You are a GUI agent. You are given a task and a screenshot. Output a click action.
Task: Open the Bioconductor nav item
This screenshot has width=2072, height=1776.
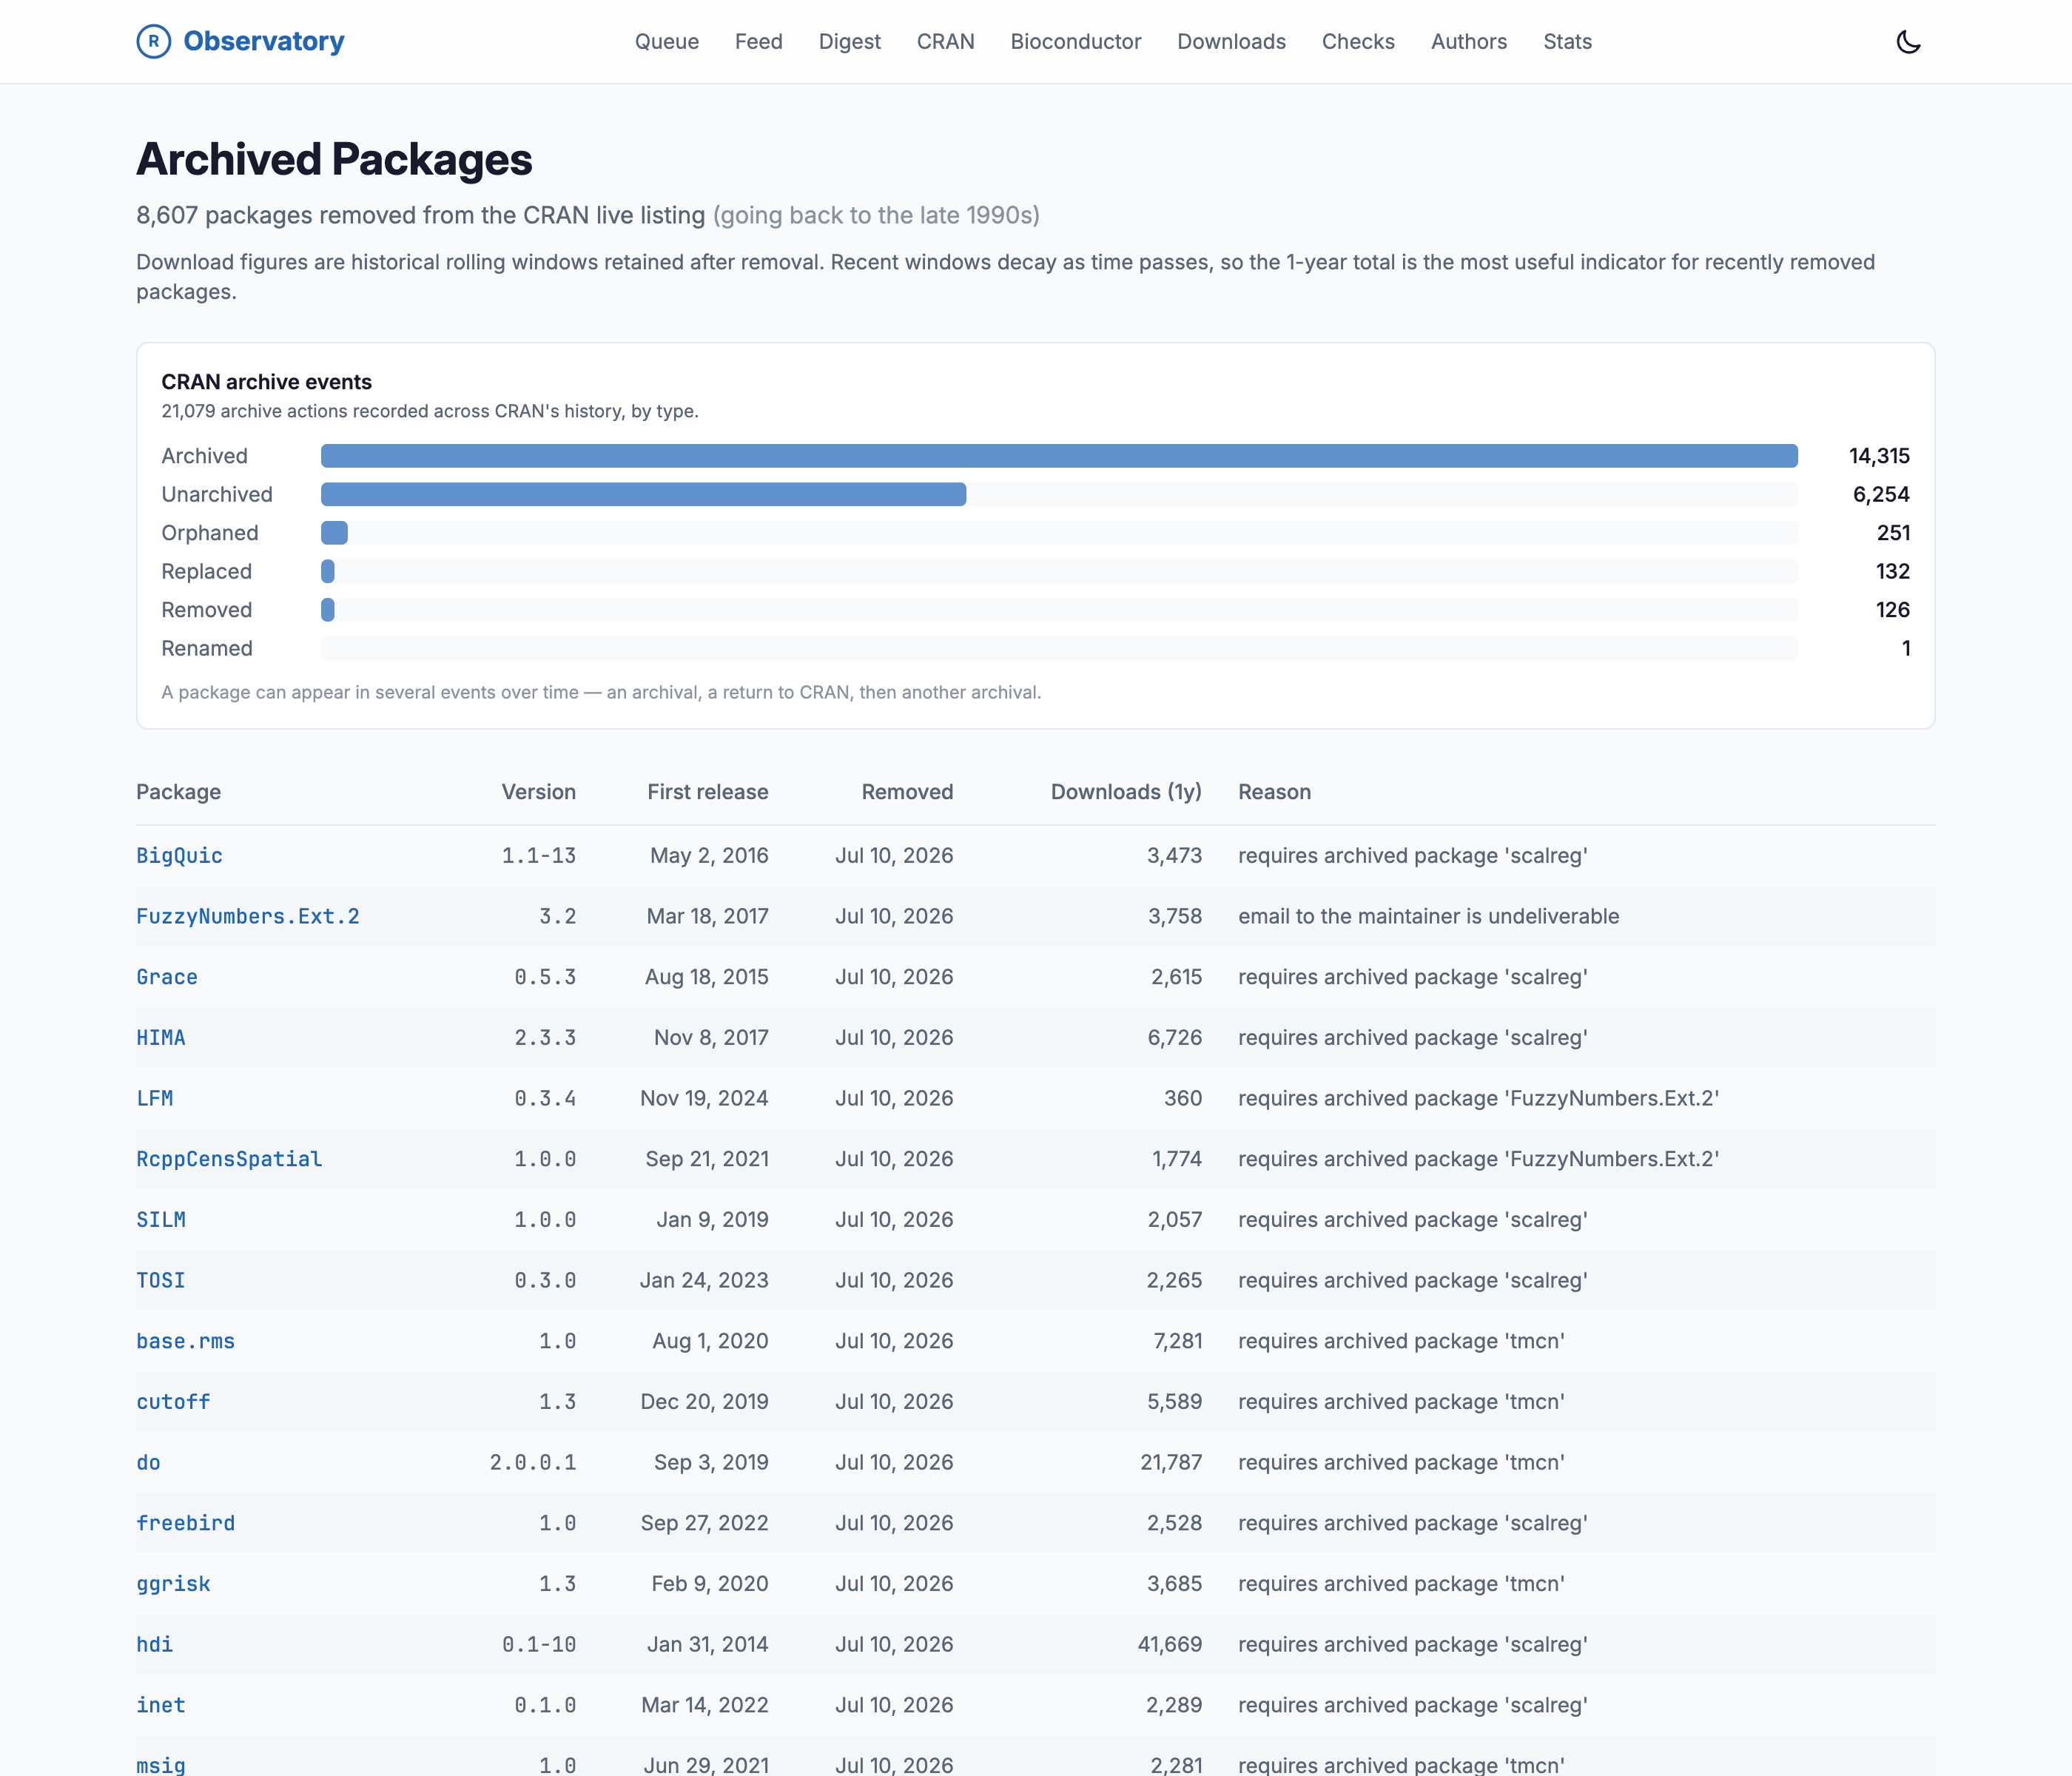[x=1075, y=41]
